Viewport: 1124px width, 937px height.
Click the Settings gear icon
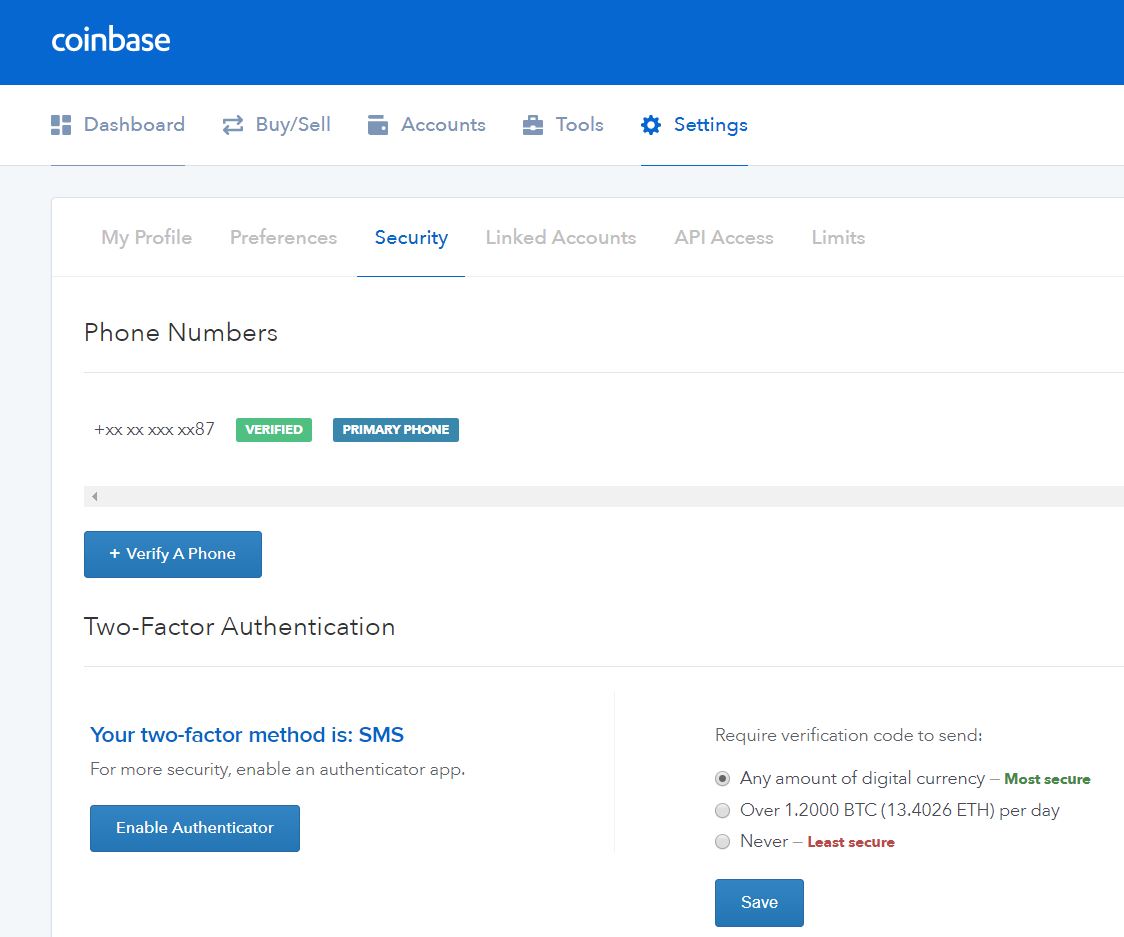coord(651,125)
